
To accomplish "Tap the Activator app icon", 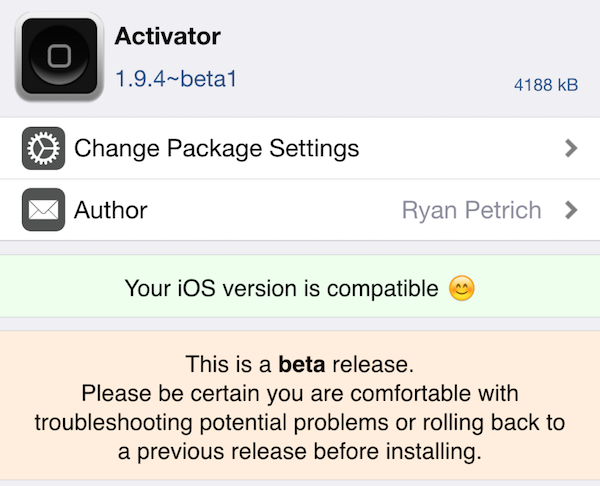I will point(58,56).
